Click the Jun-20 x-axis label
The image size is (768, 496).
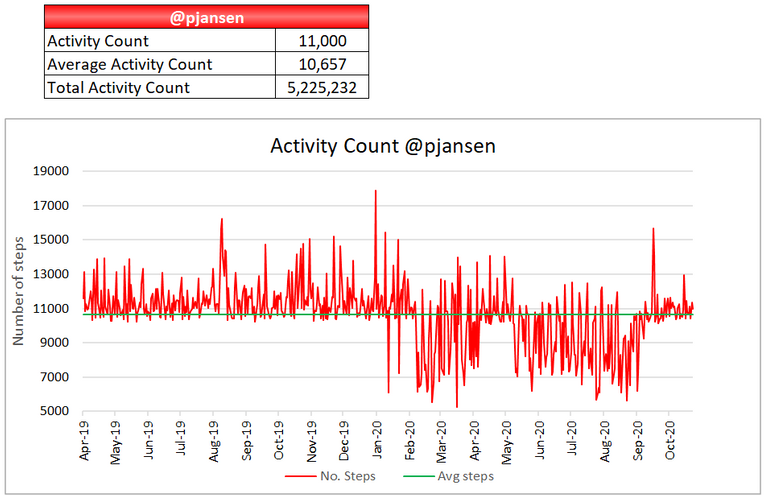click(x=539, y=440)
